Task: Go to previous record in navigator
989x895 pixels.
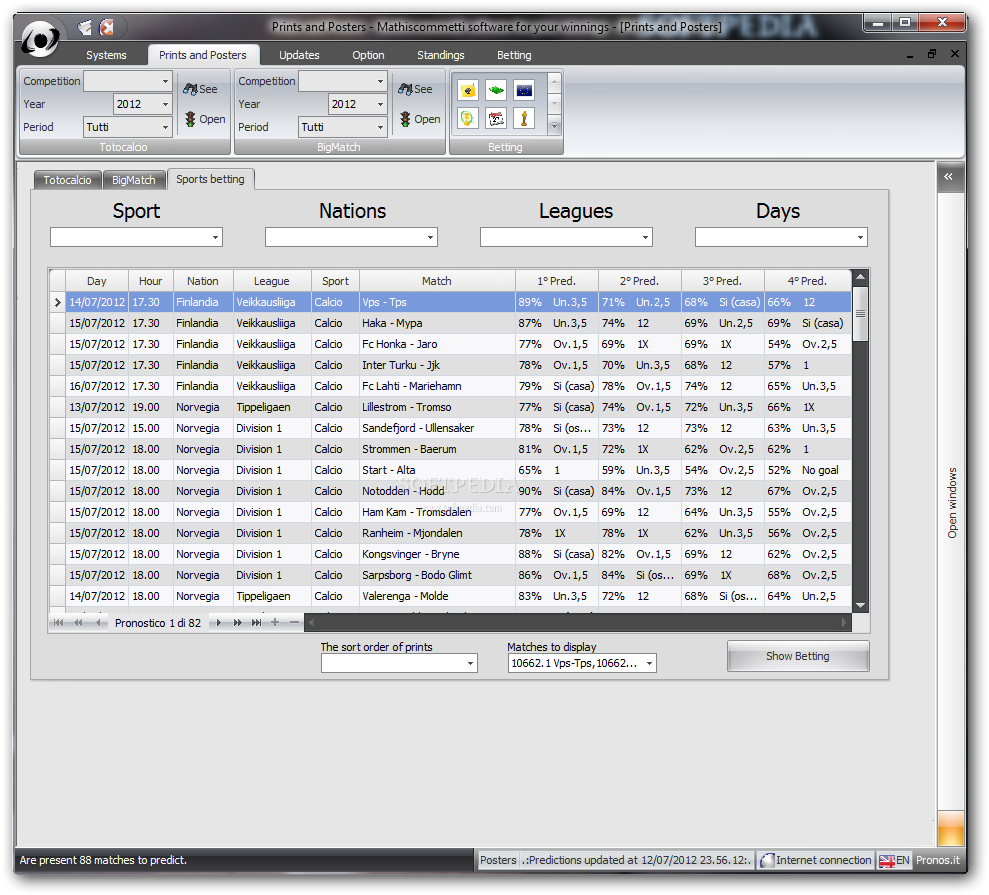Action: pos(98,623)
